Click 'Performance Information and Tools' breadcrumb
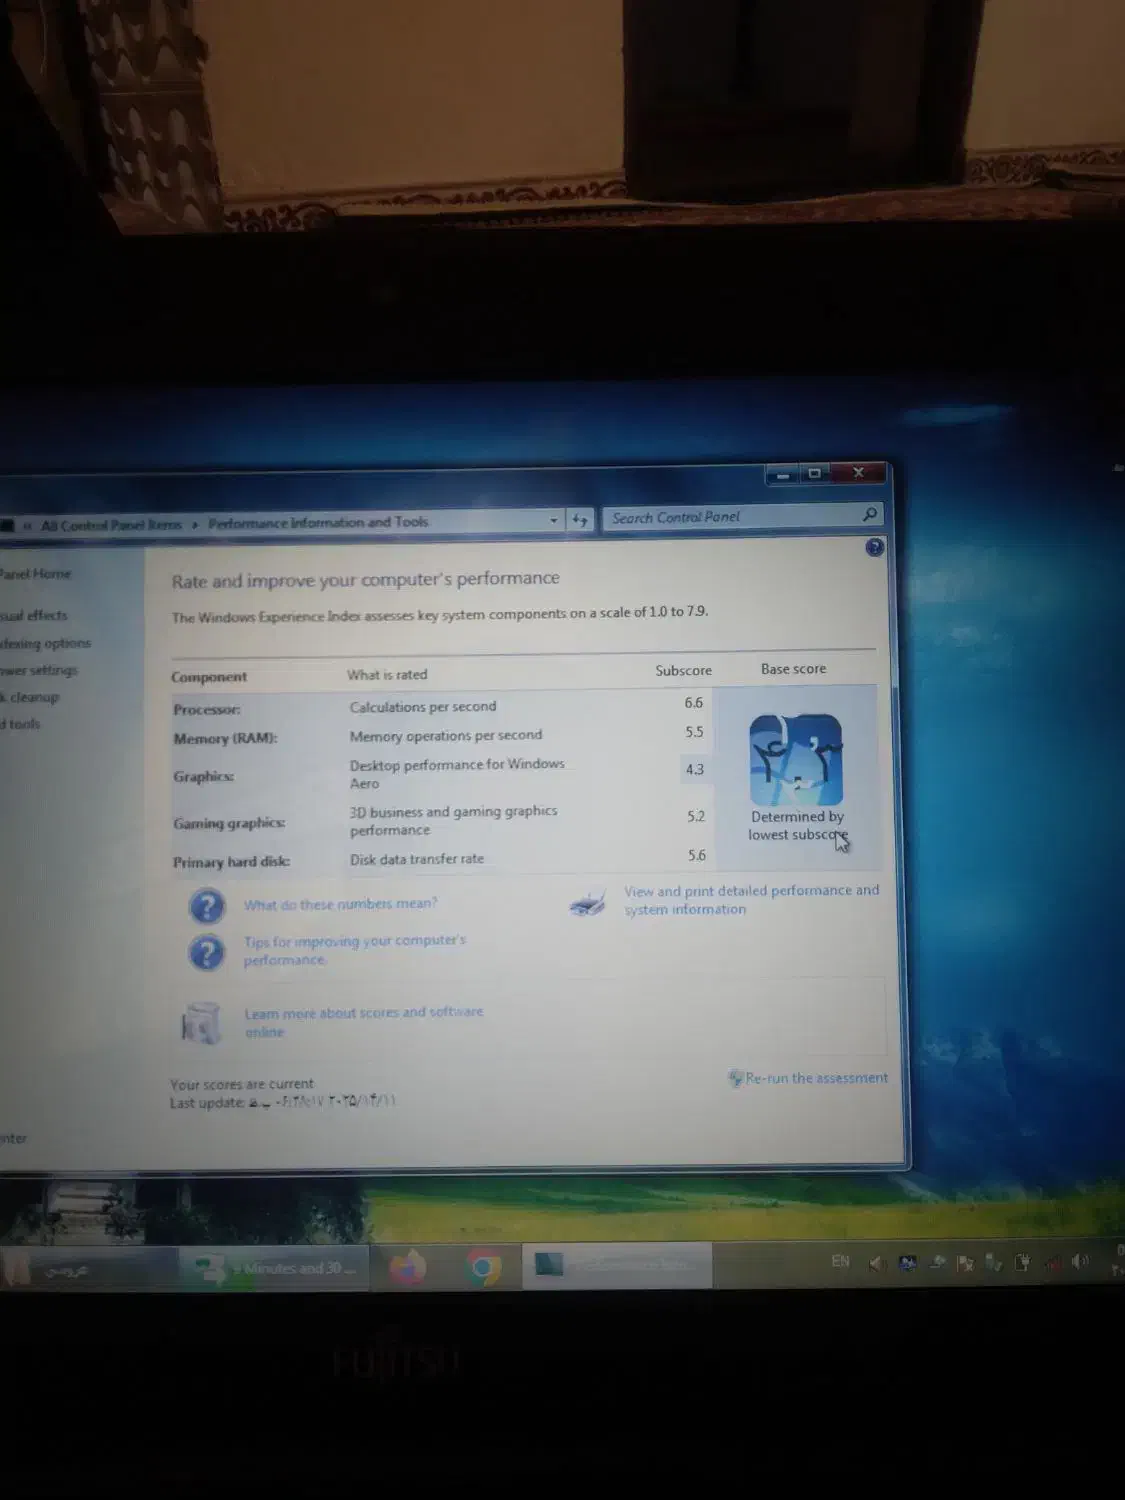 (318, 522)
